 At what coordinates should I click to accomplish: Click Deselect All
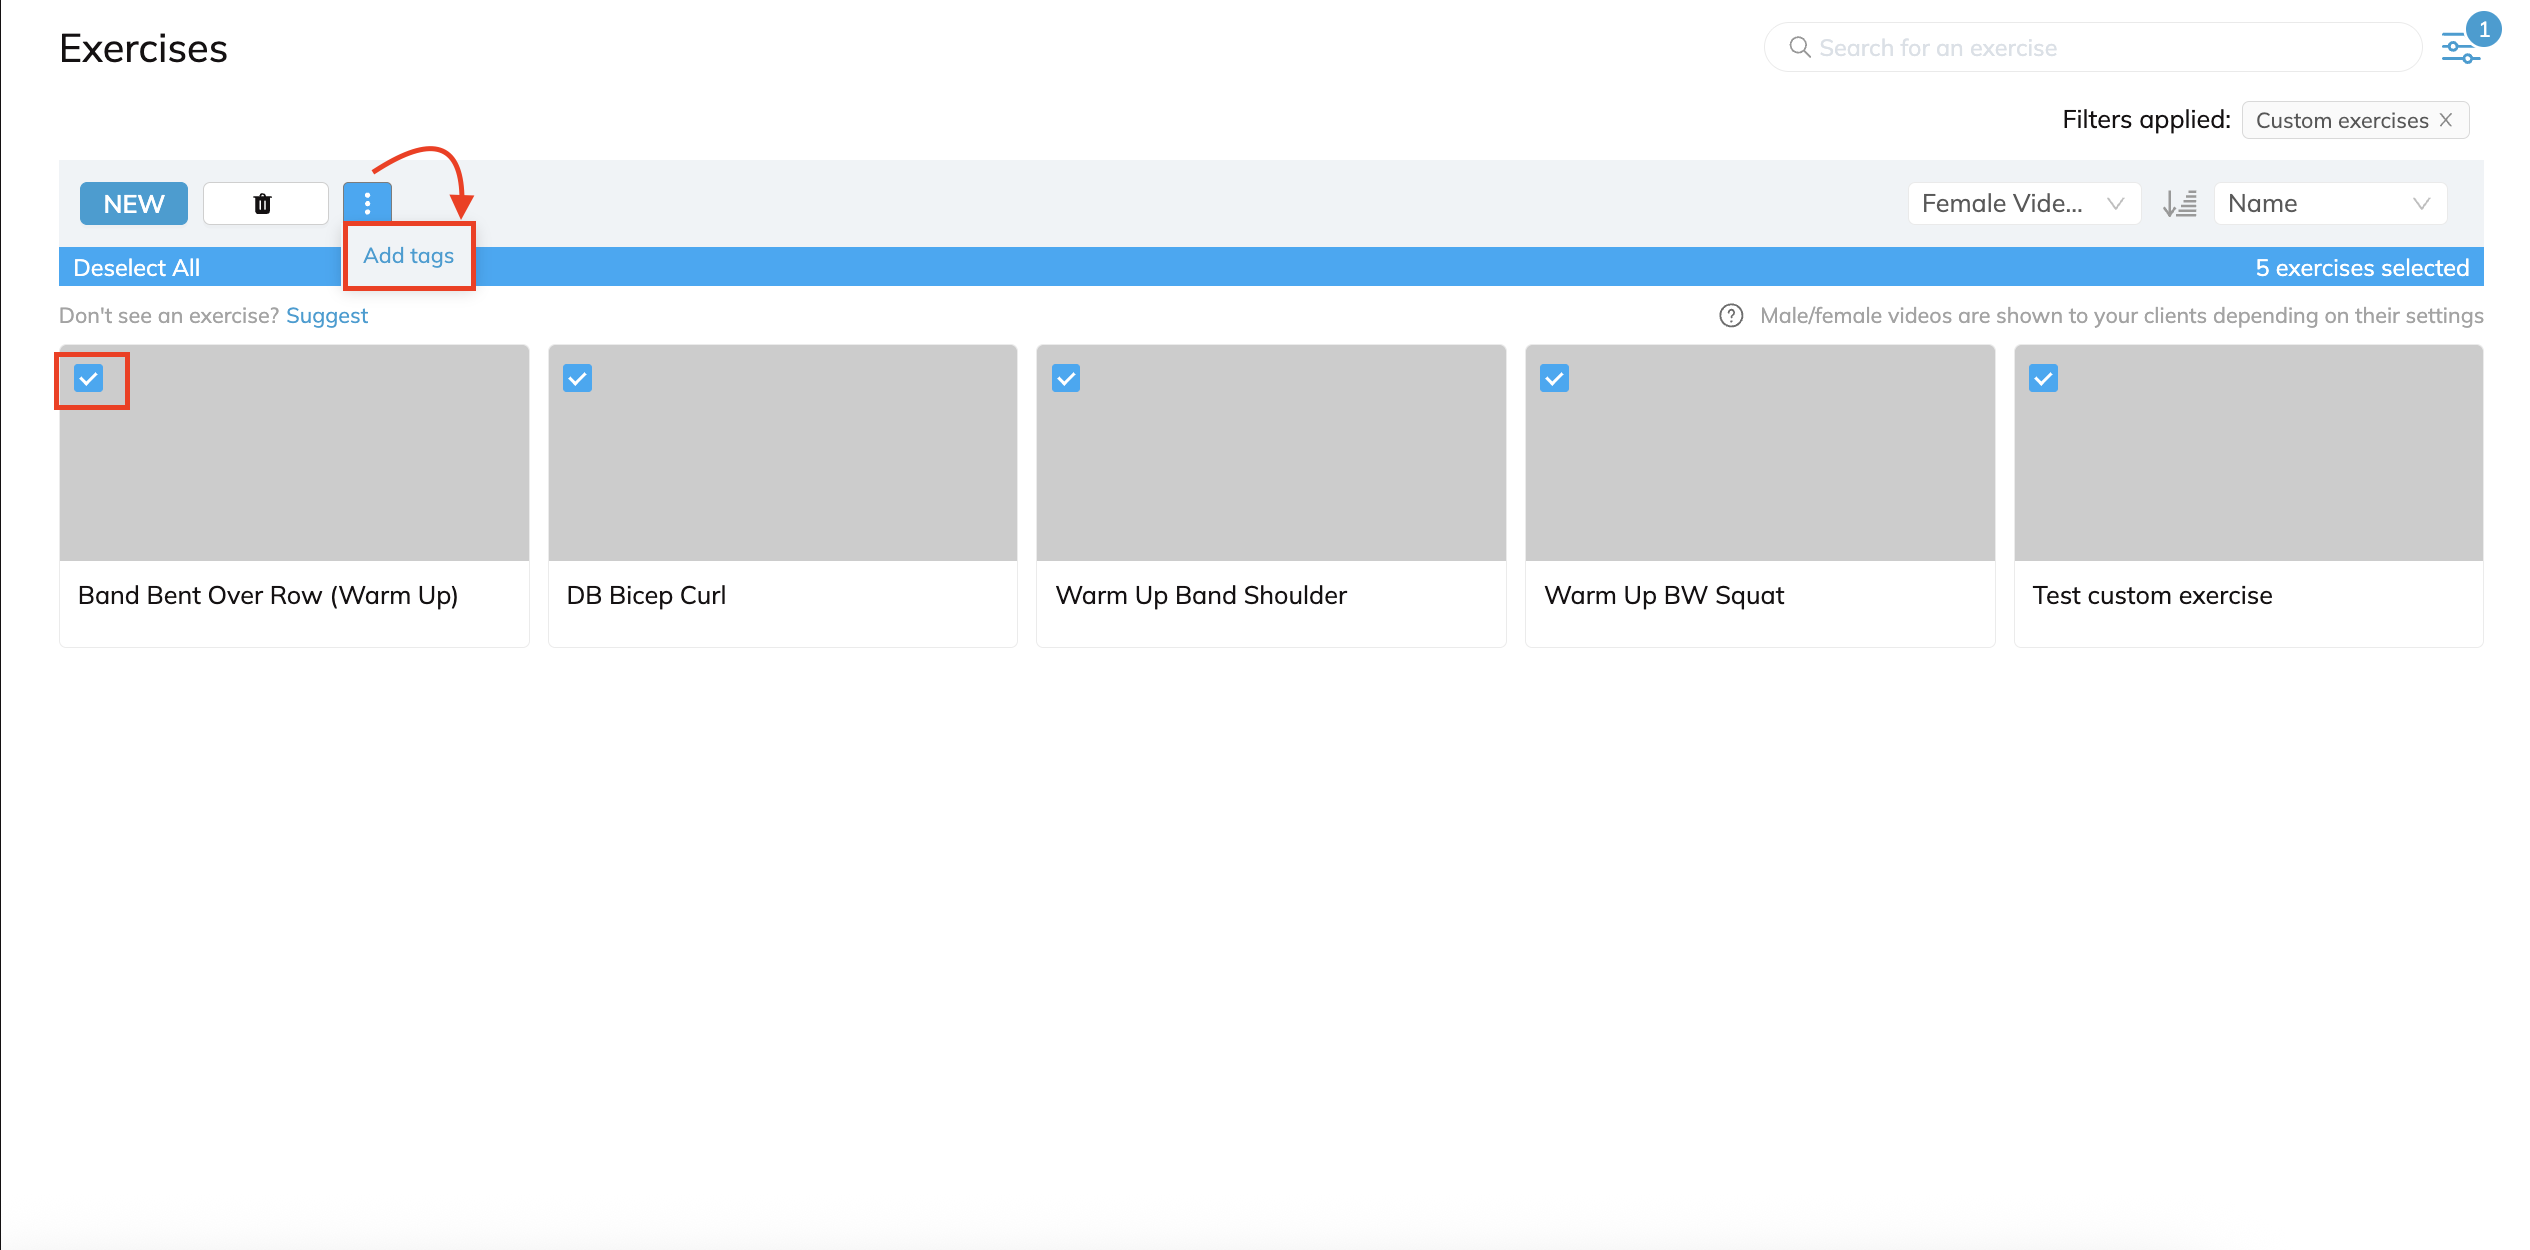[137, 268]
